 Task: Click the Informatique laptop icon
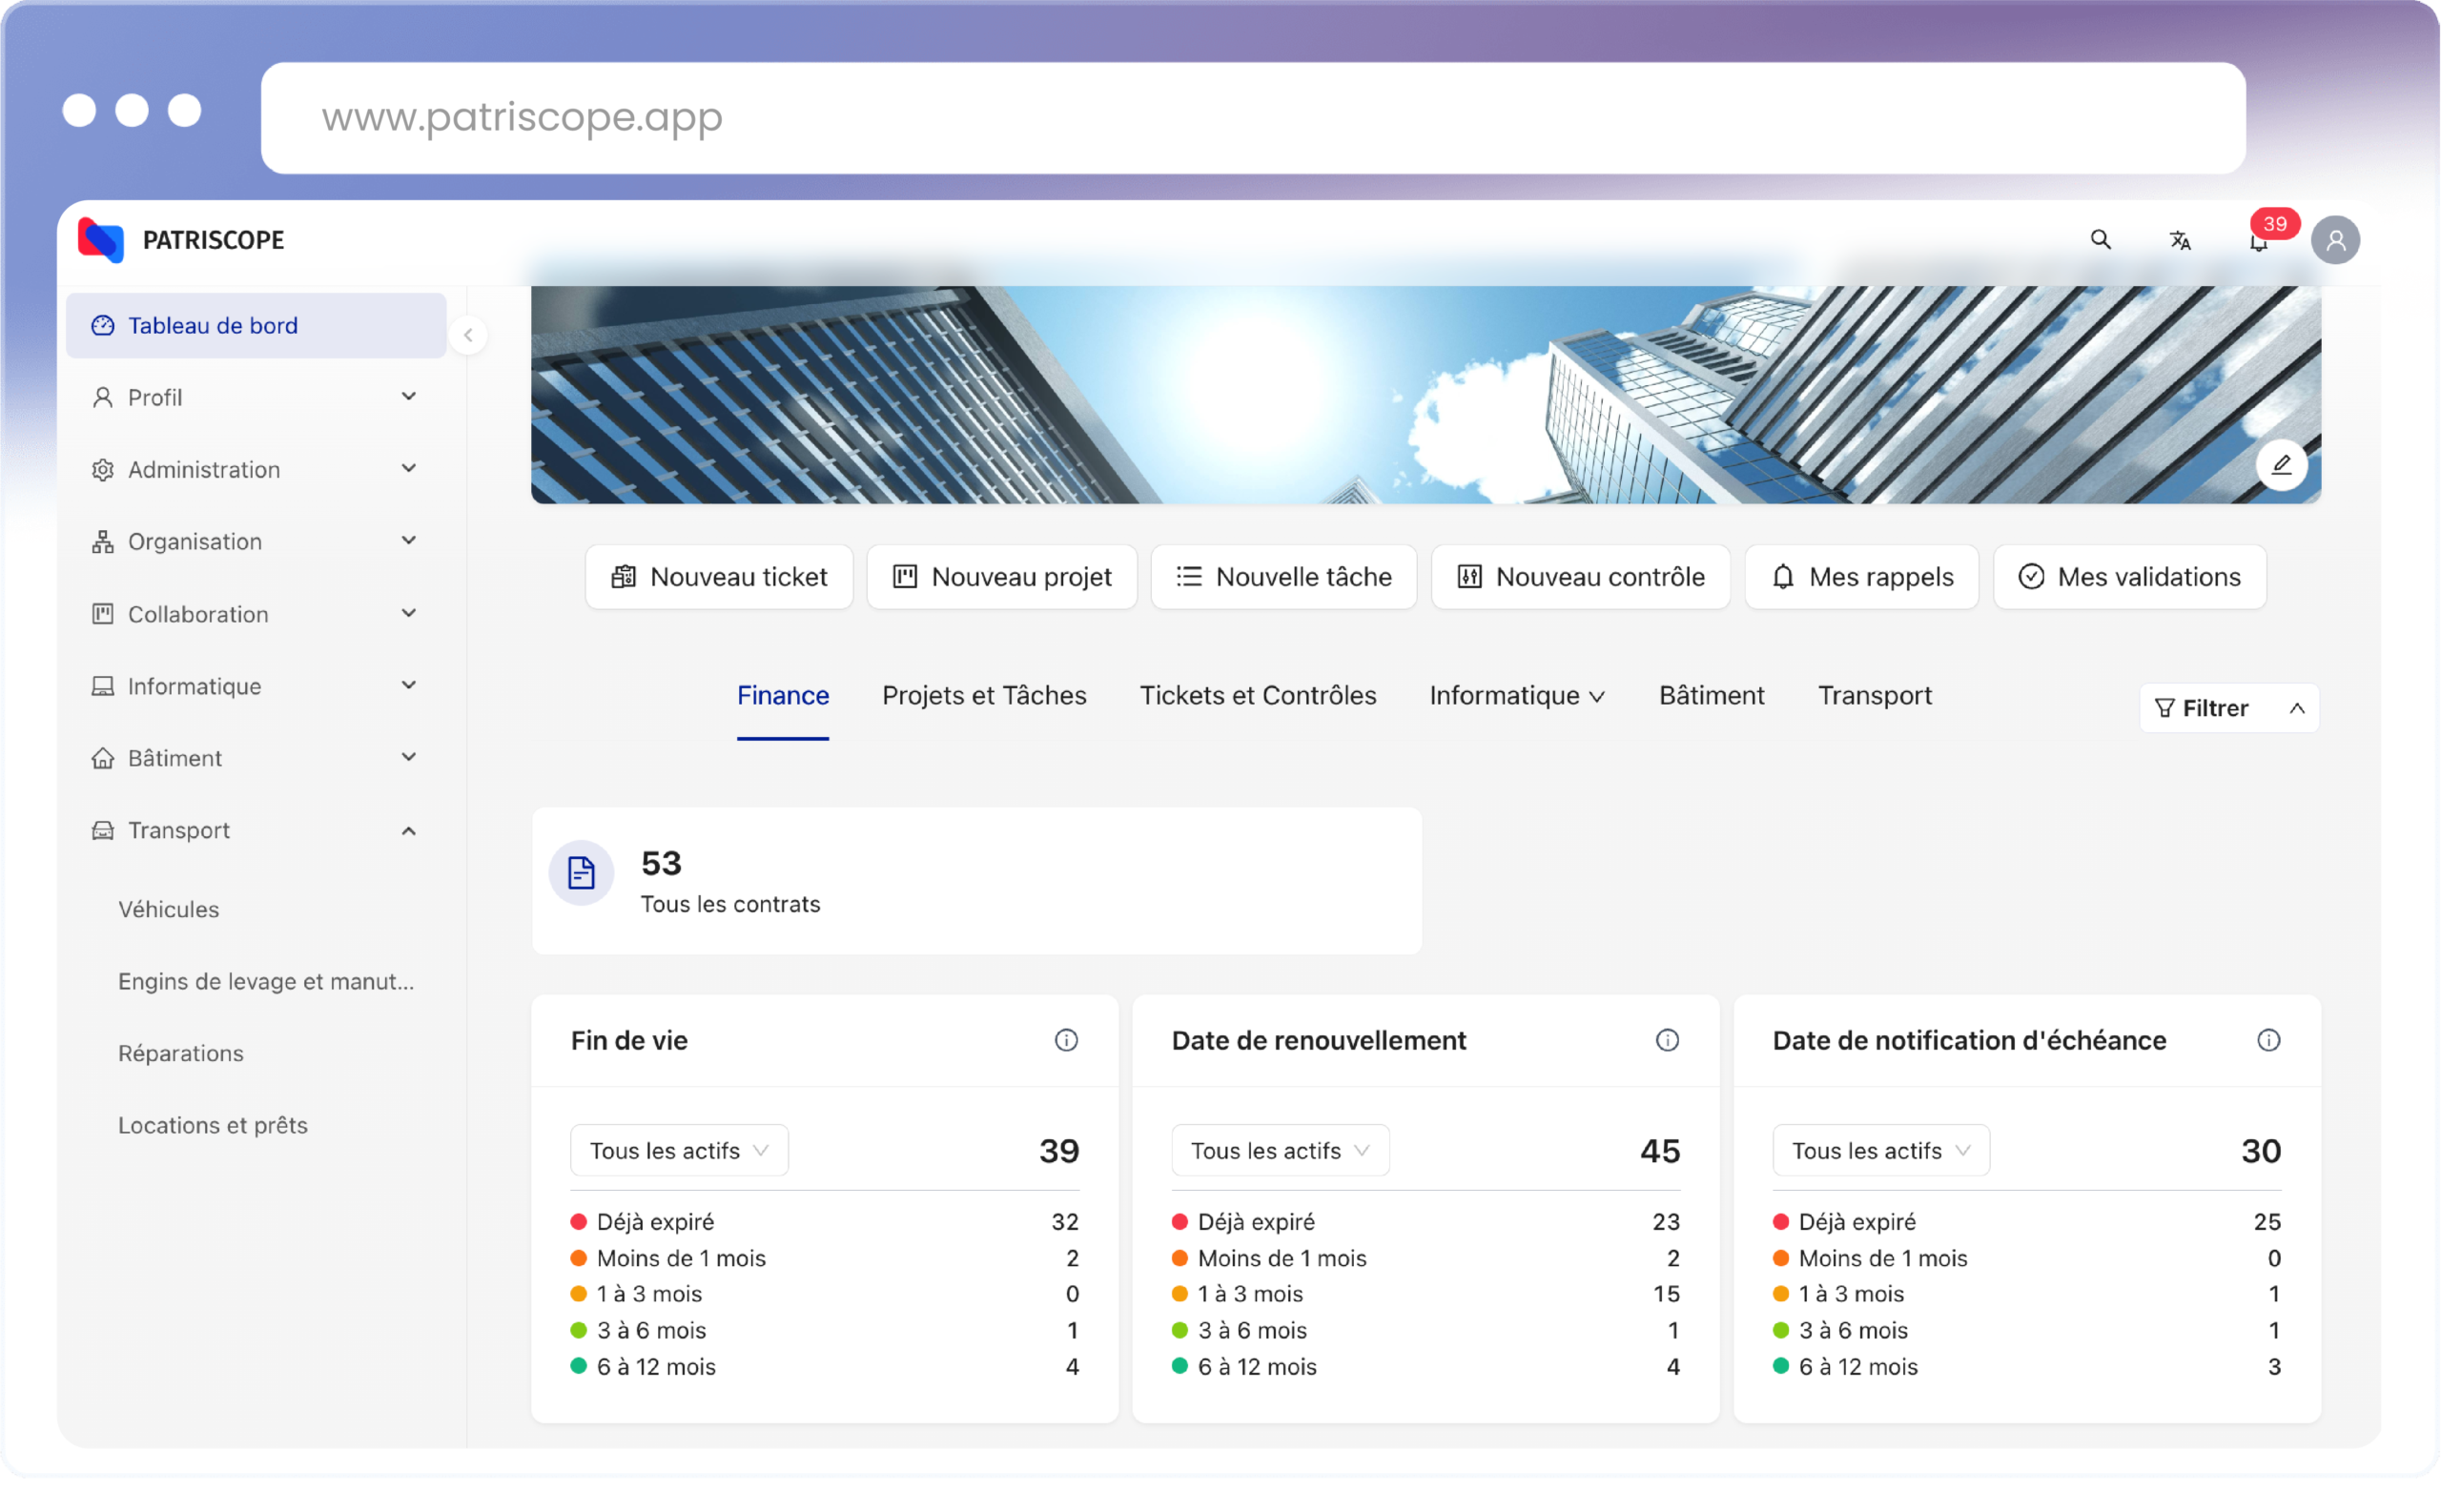coord(102,686)
